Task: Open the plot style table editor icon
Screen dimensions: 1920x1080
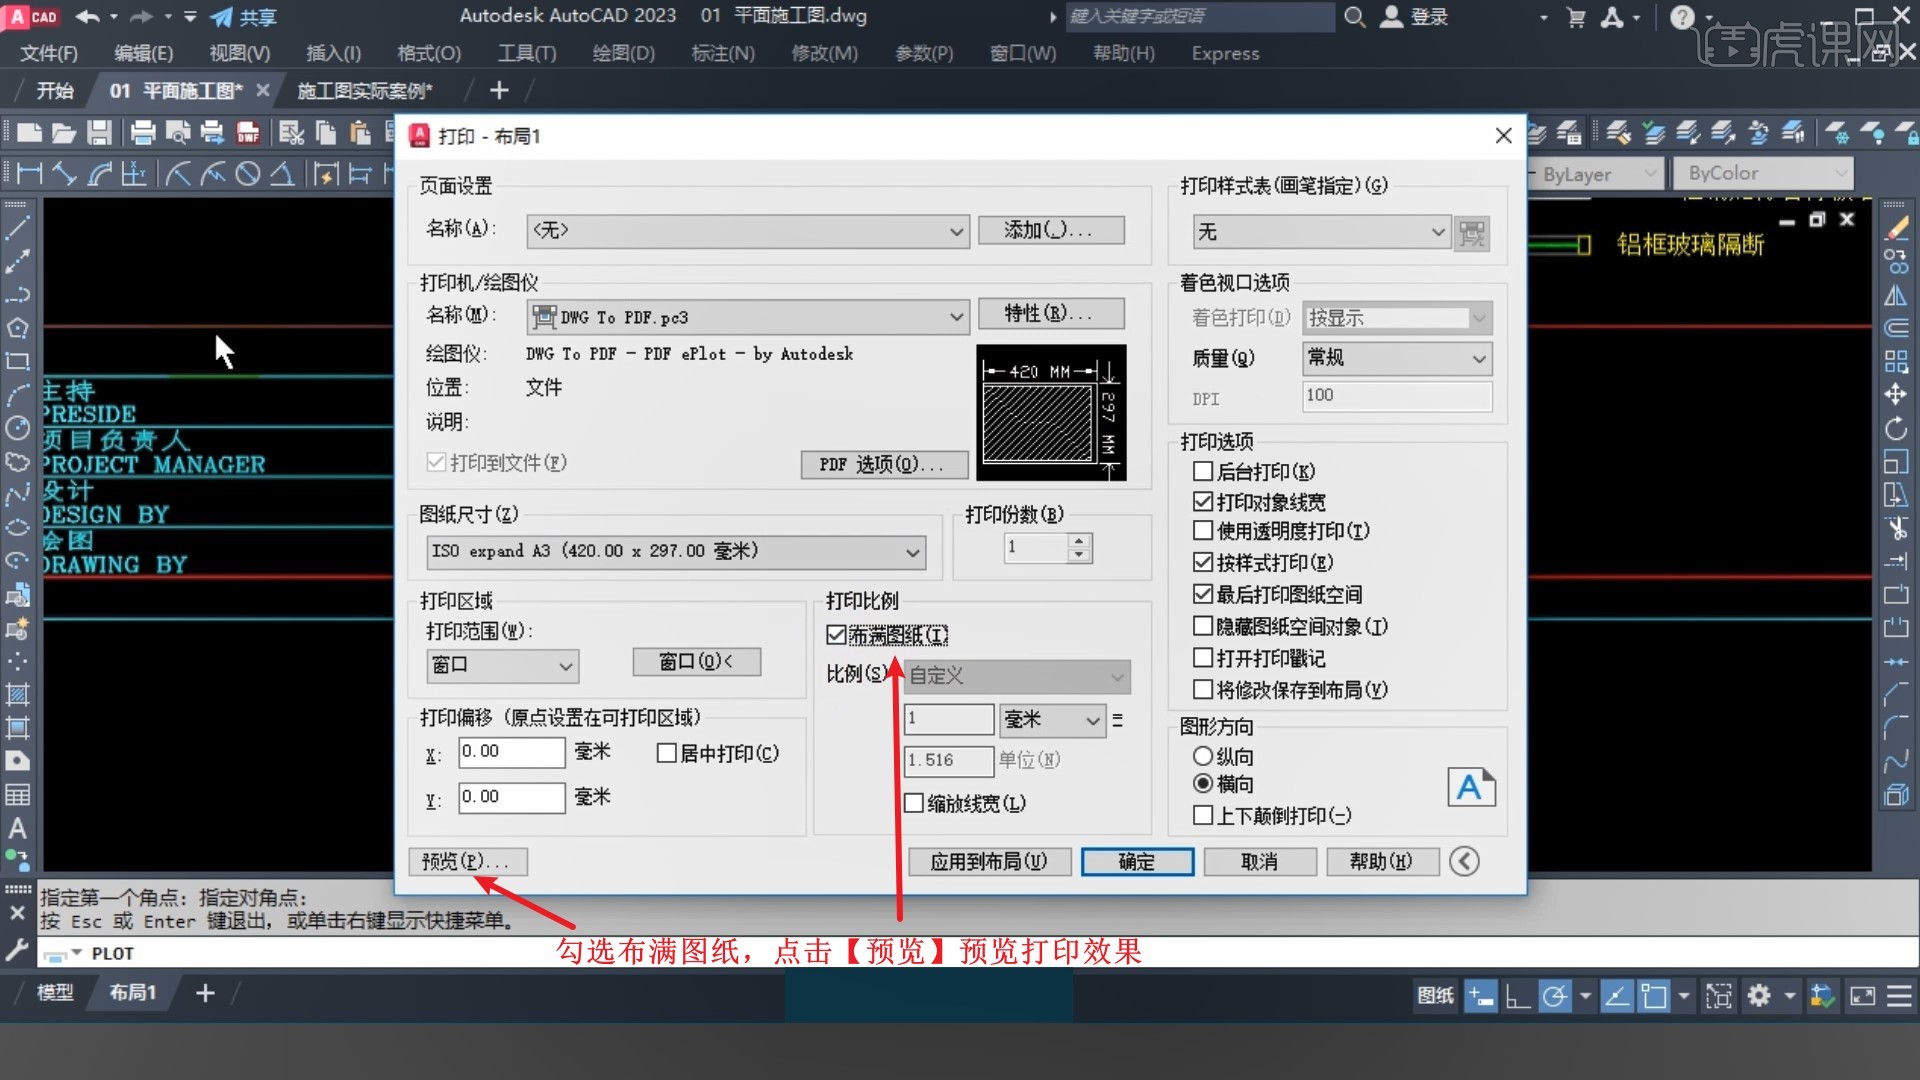Action: pos(1472,233)
